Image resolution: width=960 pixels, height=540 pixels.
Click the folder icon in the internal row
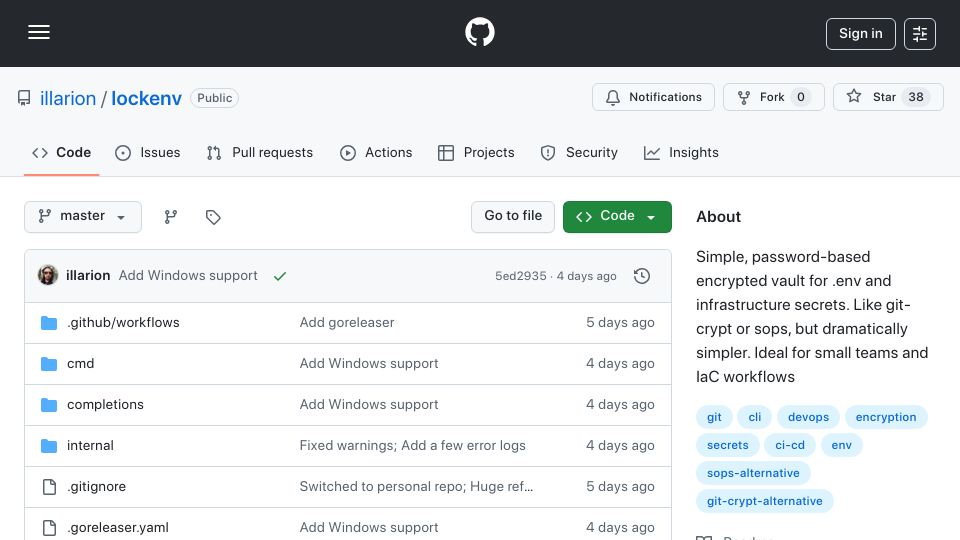pos(49,446)
